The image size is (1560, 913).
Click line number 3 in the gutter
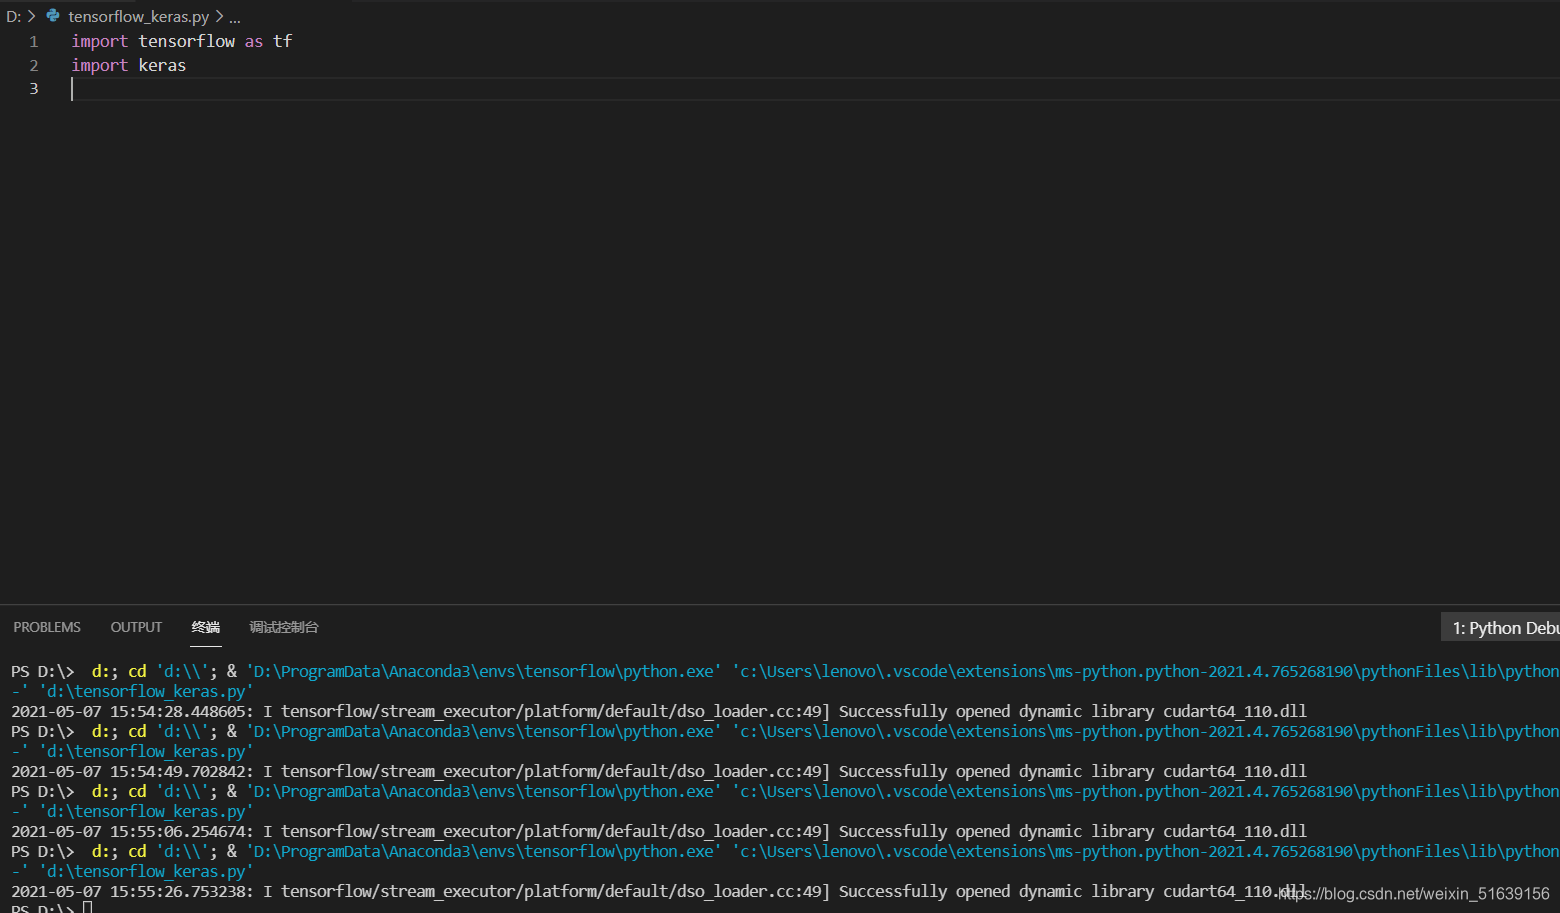[x=33, y=89]
